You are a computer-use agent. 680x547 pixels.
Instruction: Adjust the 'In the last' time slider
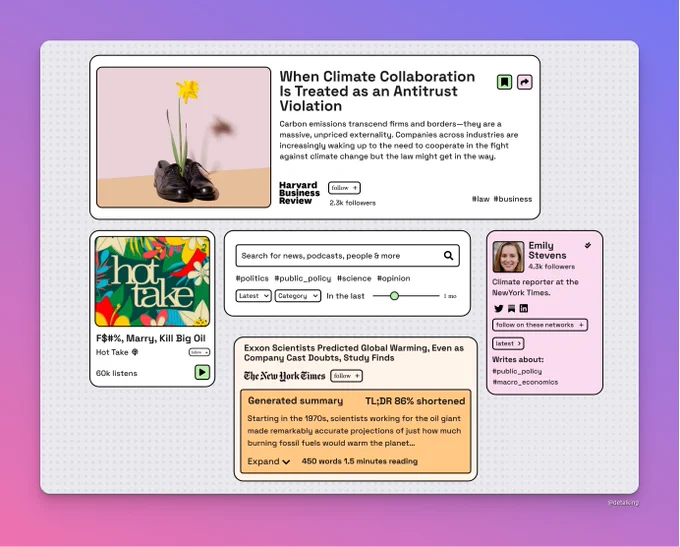tap(394, 296)
